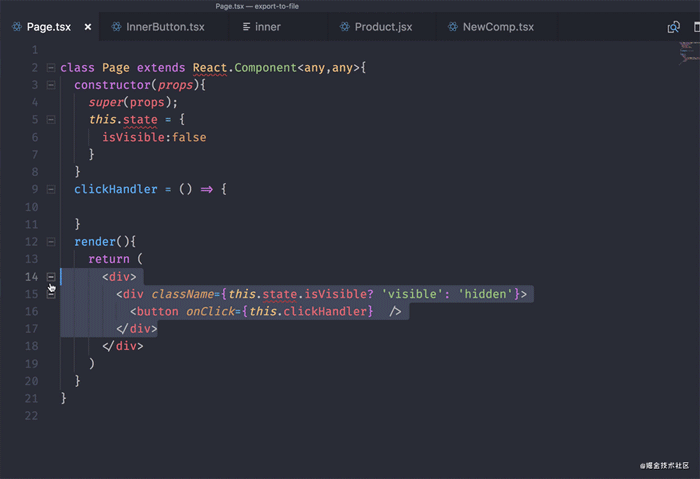Collapse the this.state object on line 5
The width and height of the screenshot is (700, 479).
coord(50,120)
